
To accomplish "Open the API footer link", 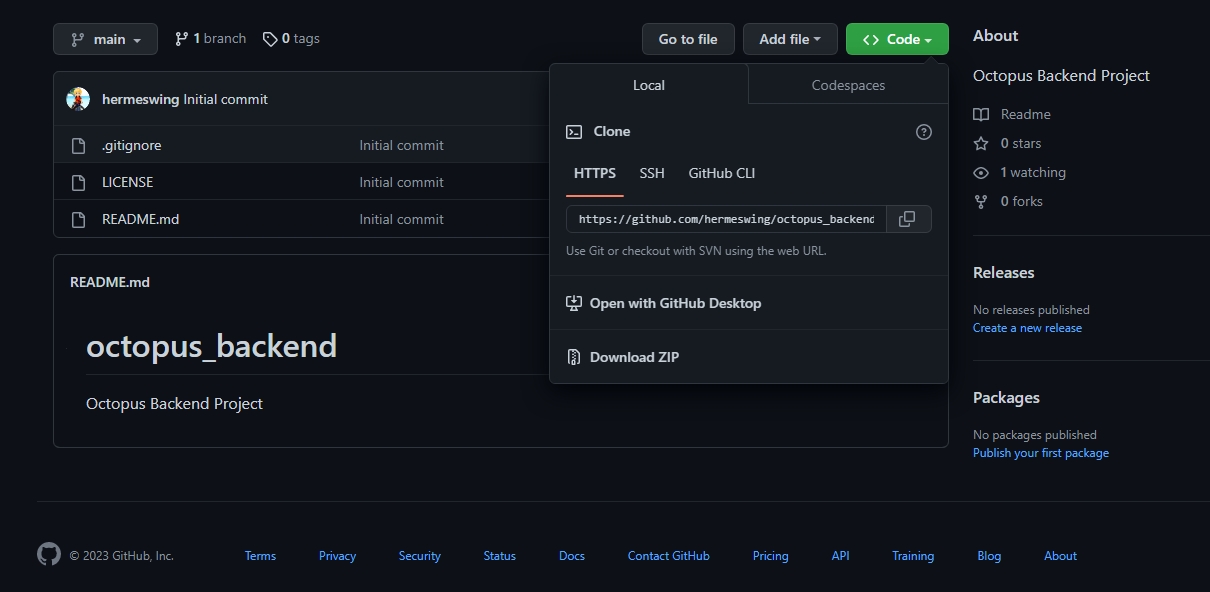I will pos(841,556).
